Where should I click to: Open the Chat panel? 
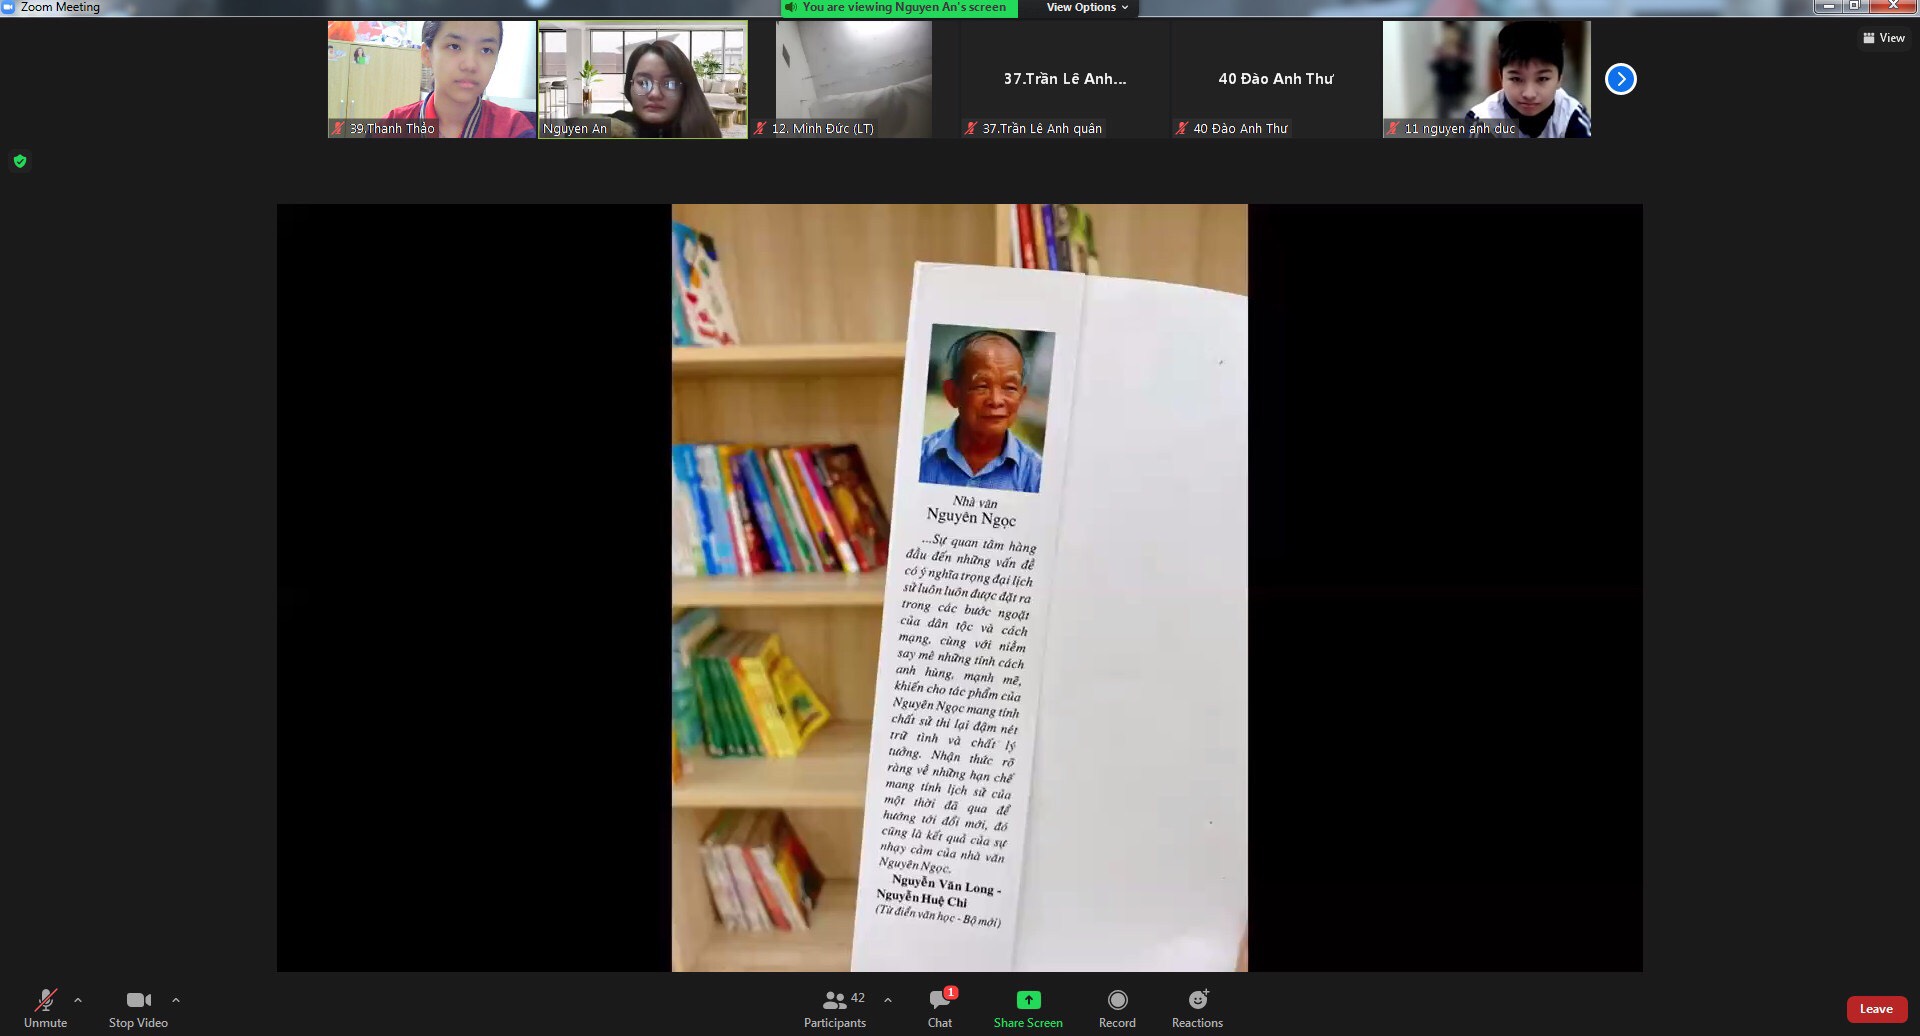coord(940,1008)
